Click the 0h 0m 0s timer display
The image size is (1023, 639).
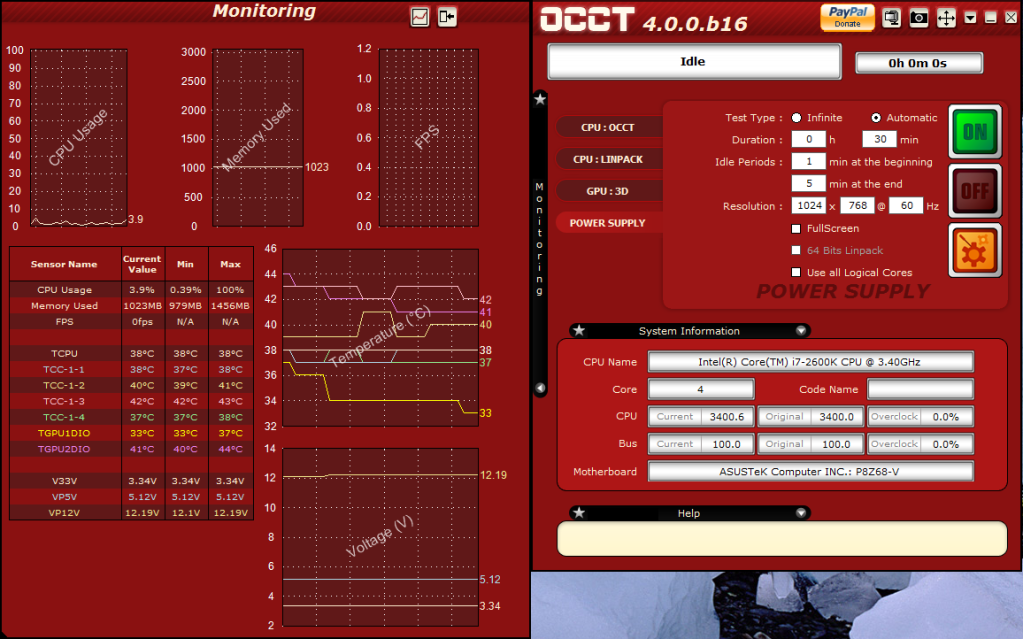tap(919, 63)
